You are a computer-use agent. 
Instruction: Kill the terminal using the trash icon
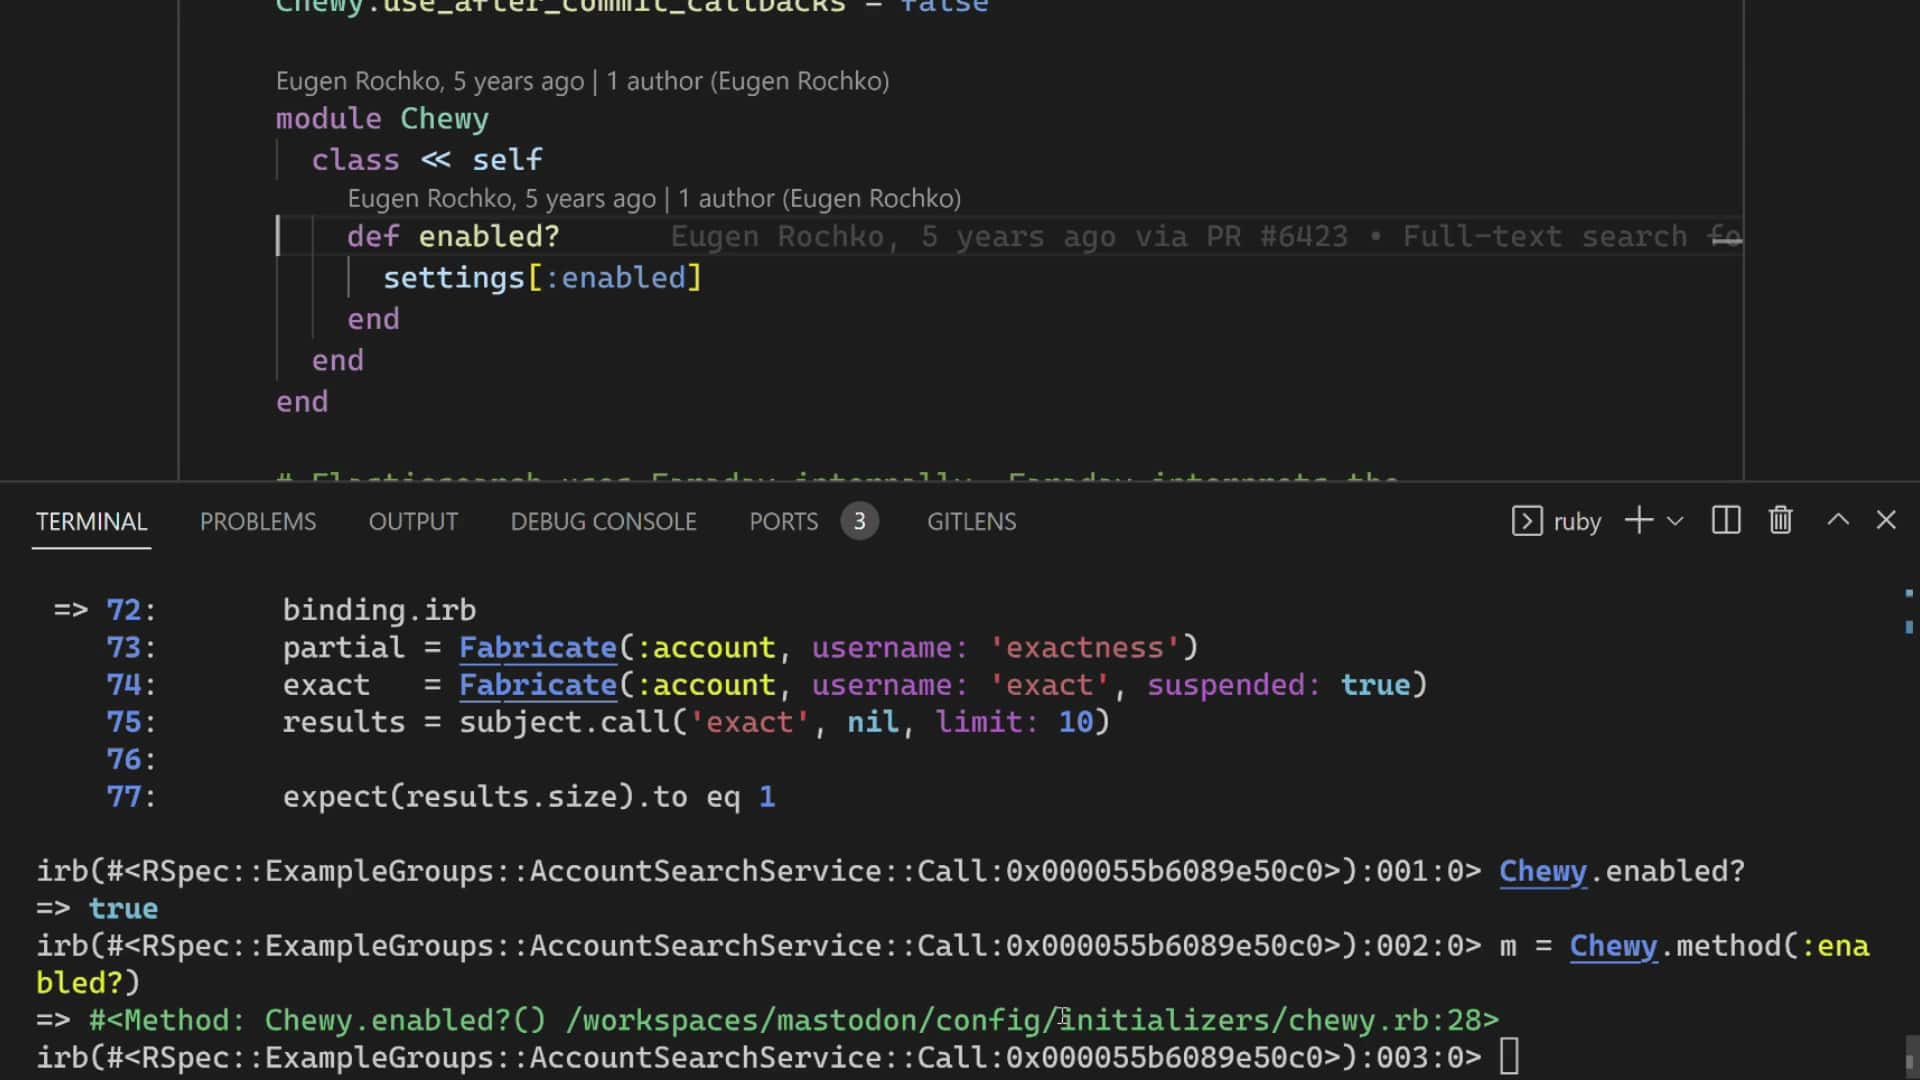[1780, 520]
